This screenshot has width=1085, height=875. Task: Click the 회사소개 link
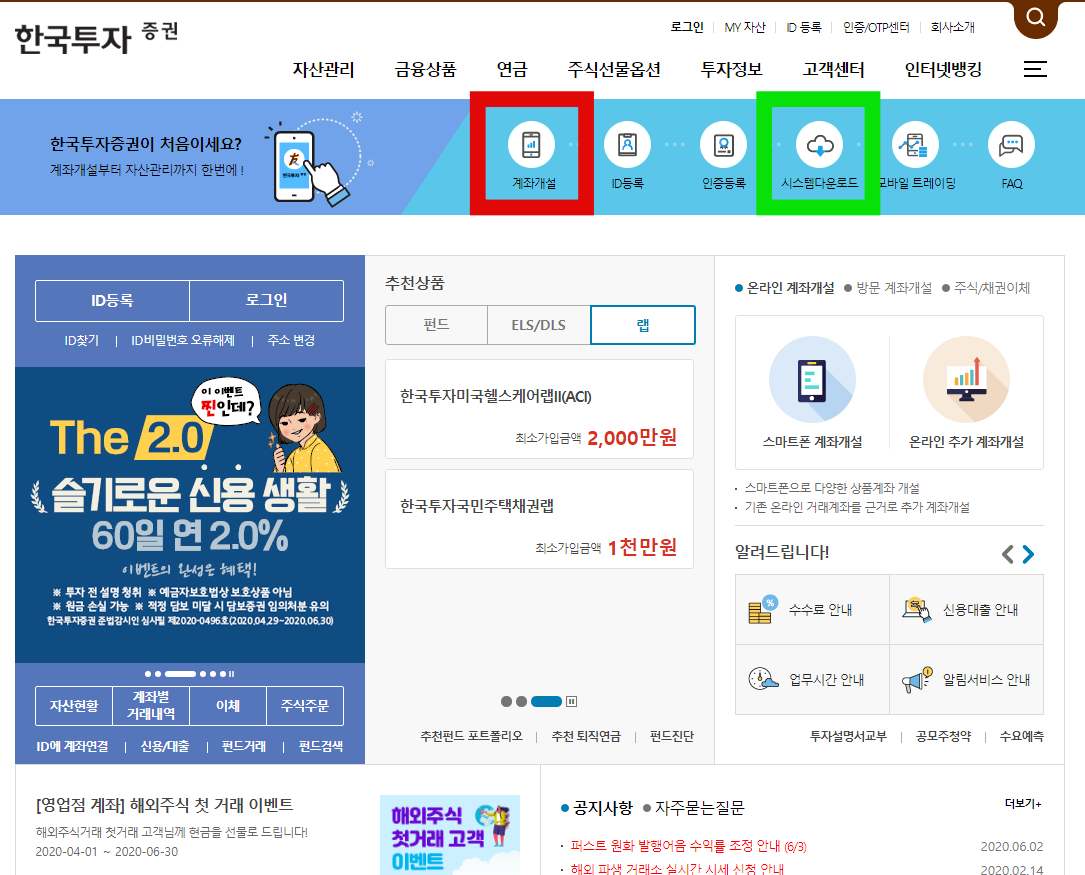[x=952, y=27]
